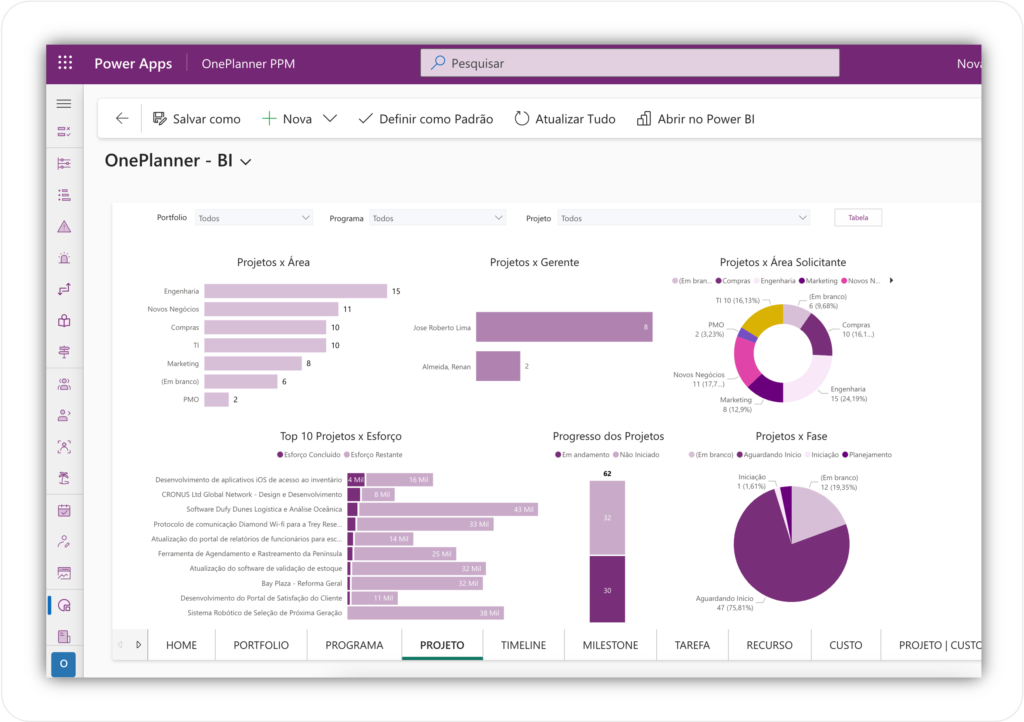Open the palm tree vacation icon in sidebar
Viewport: 1024px width, 722px height.
tap(64, 478)
